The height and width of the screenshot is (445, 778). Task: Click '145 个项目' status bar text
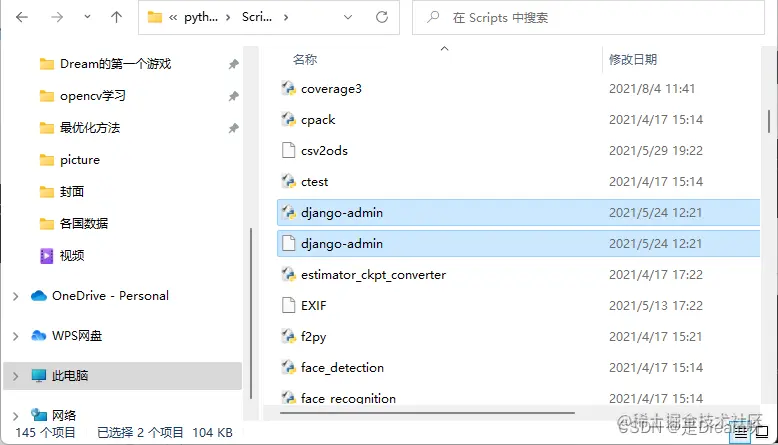coord(45,433)
